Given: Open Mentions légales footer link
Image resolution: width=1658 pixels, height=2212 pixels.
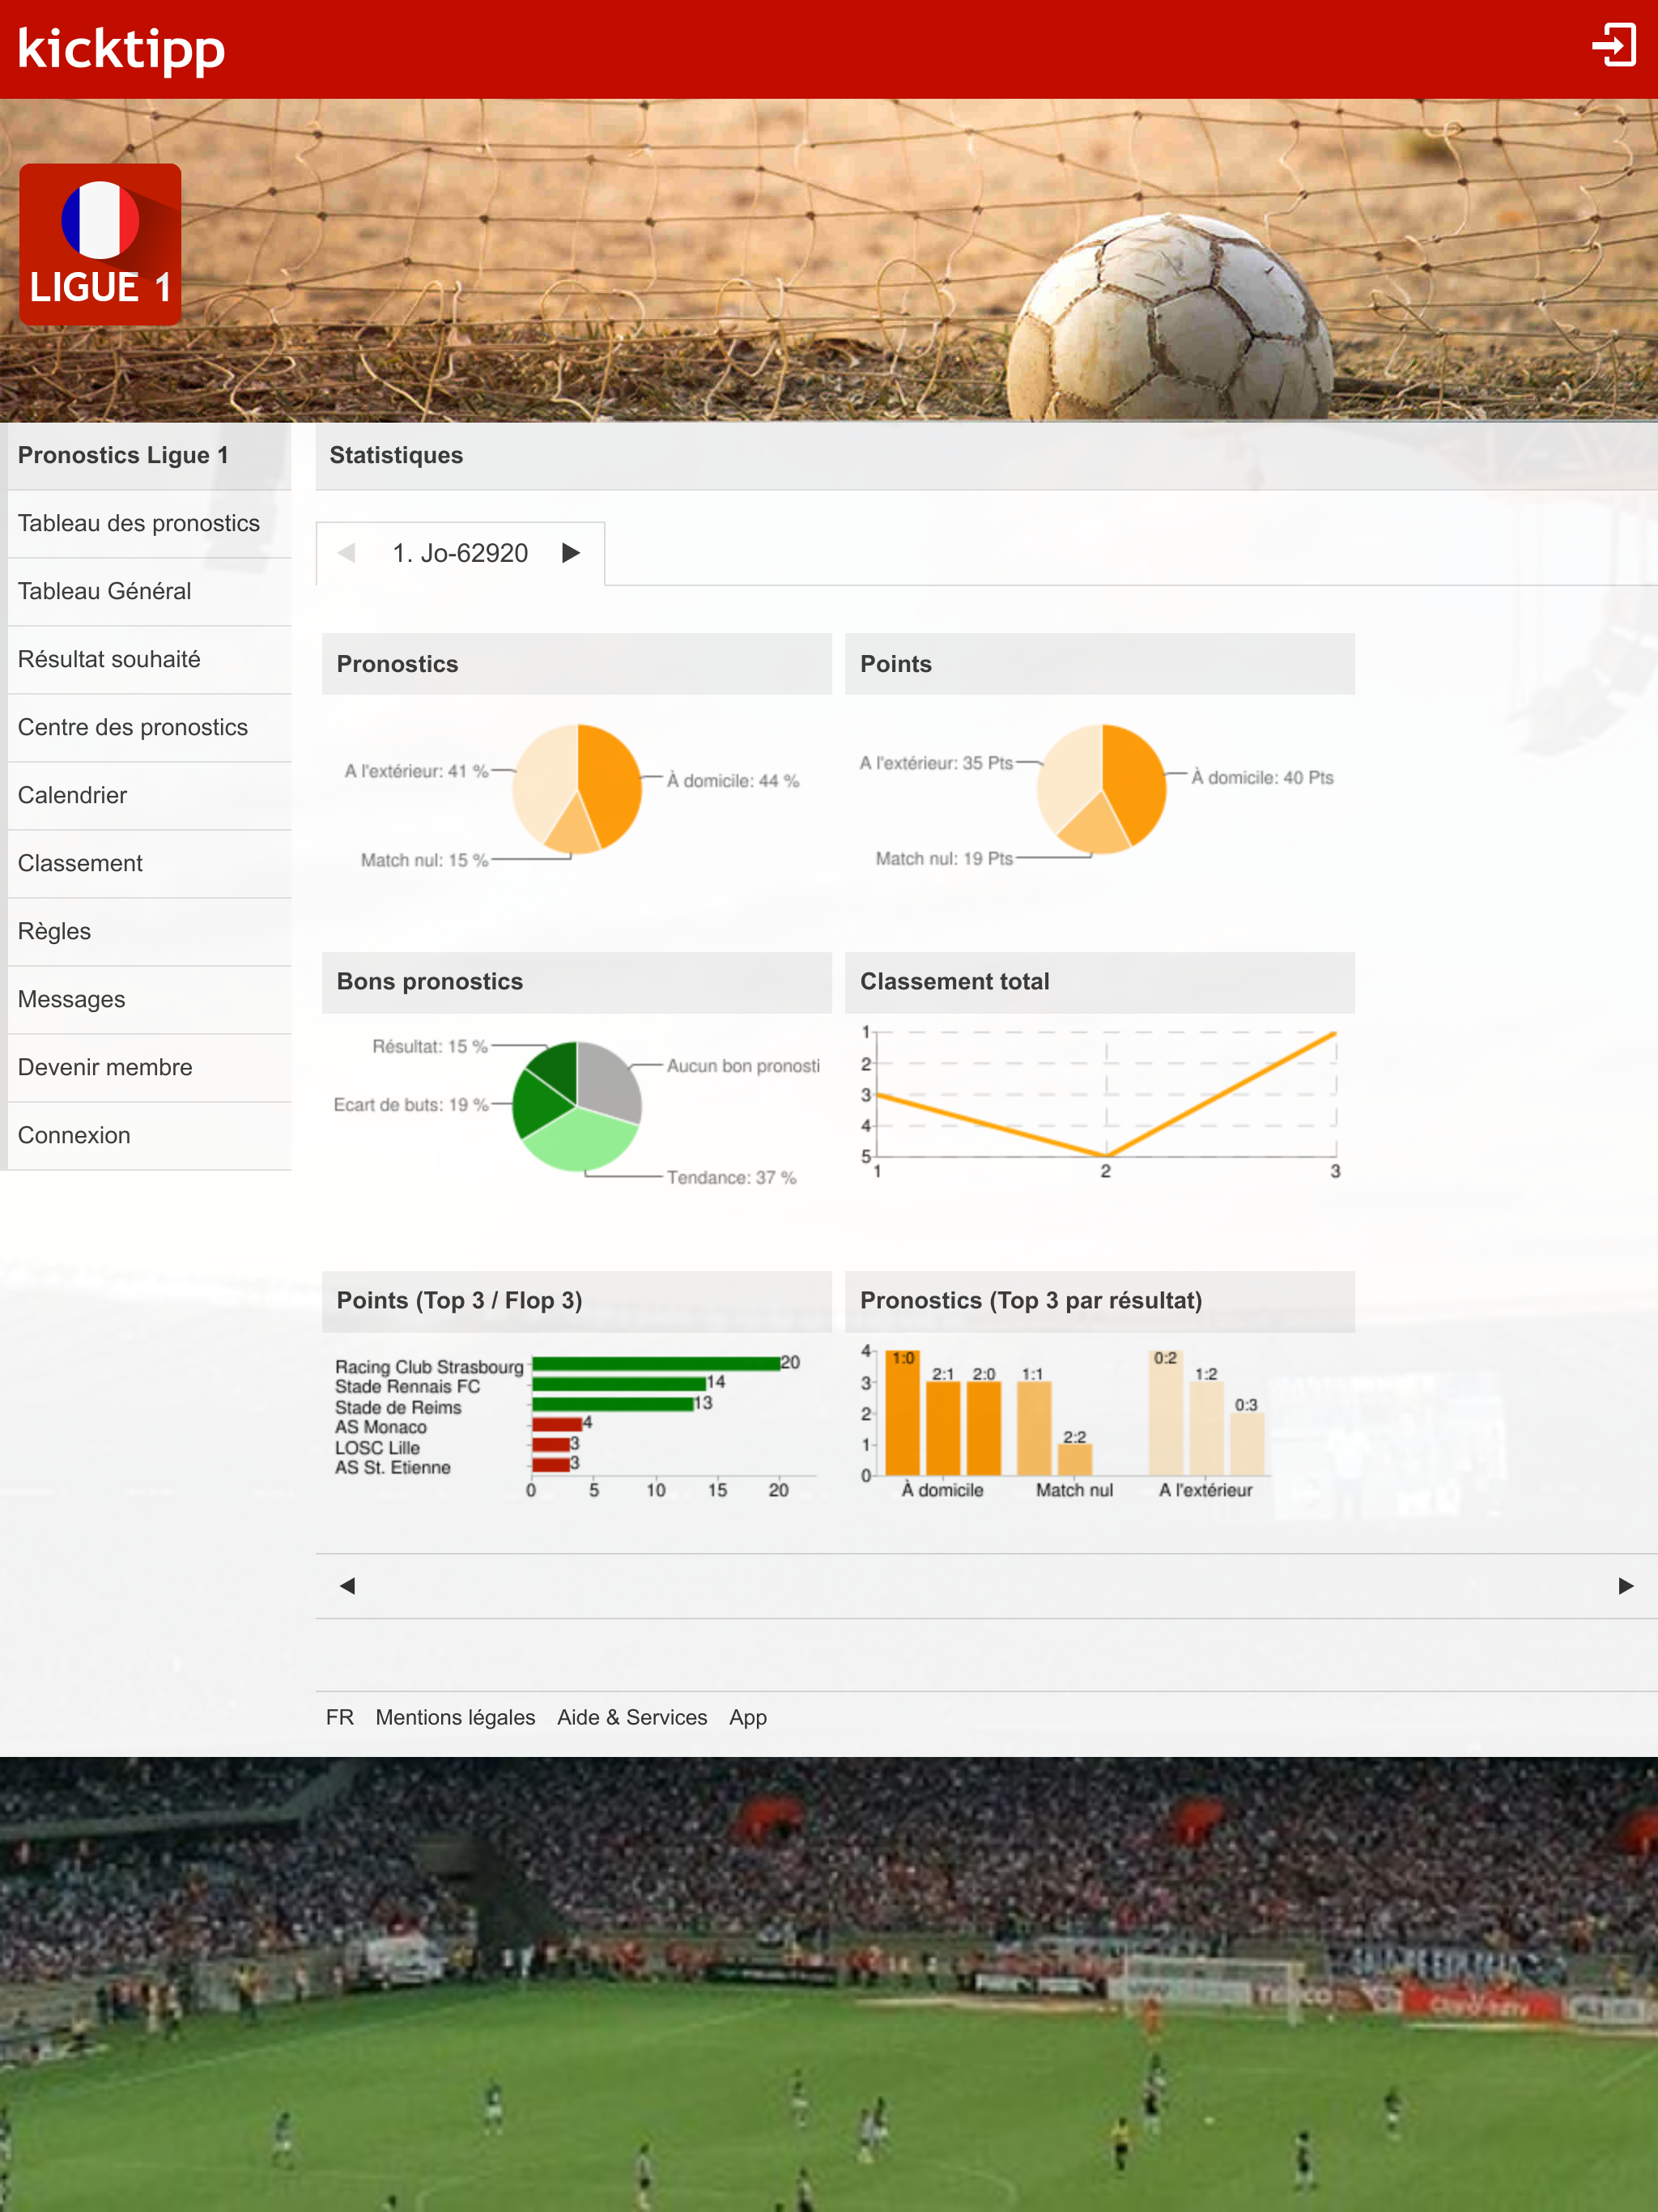Looking at the screenshot, I should (455, 1717).
